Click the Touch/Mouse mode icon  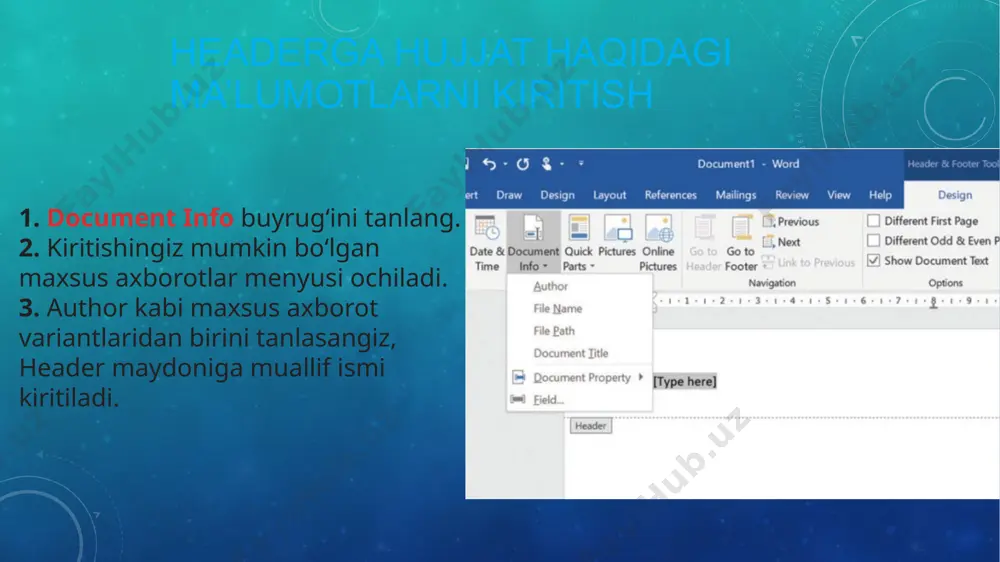pyautogui.click(x=547, y=164)
